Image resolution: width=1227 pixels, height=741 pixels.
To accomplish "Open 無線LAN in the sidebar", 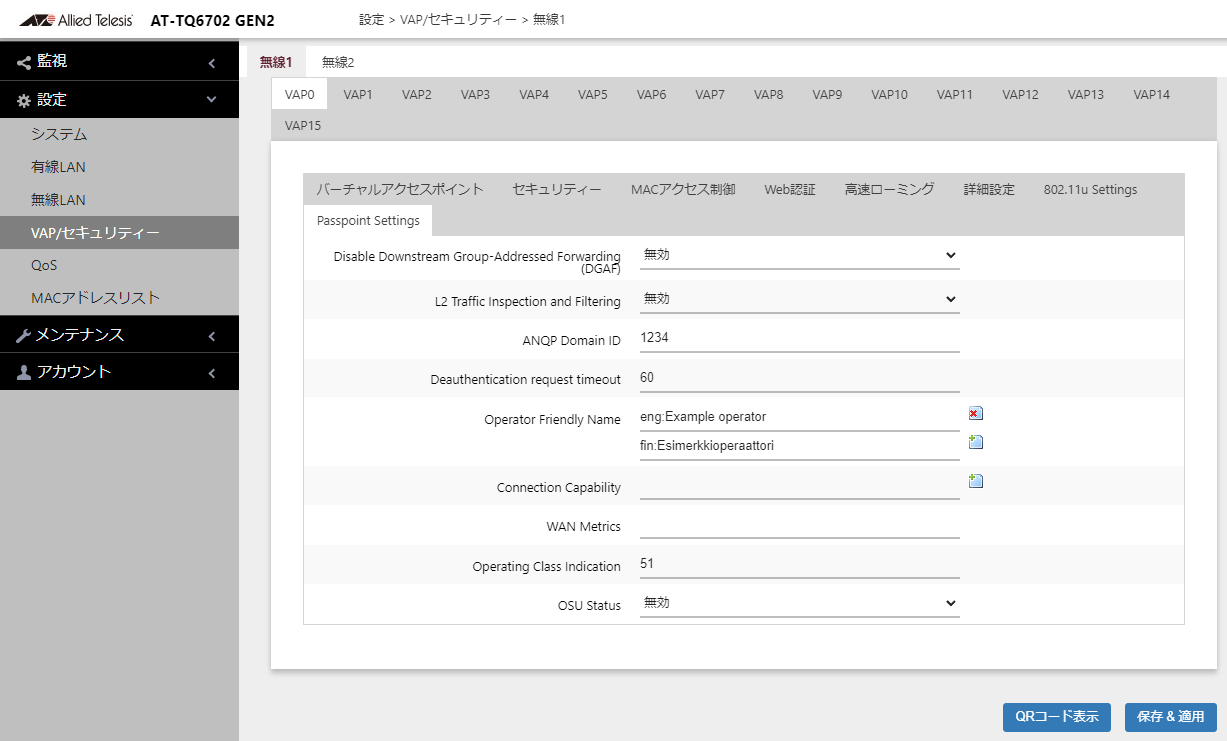I will tap(58, 200).
